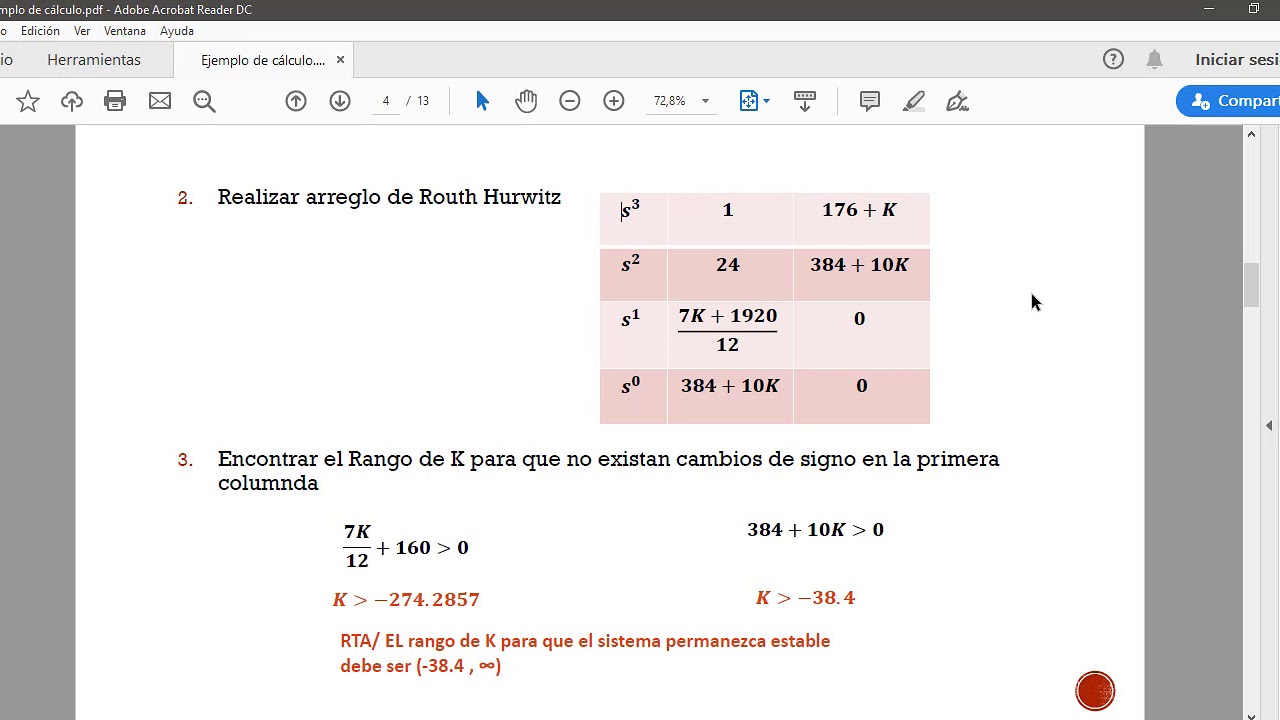
Task: Open the Ventana menu
Action: [125, 31]
